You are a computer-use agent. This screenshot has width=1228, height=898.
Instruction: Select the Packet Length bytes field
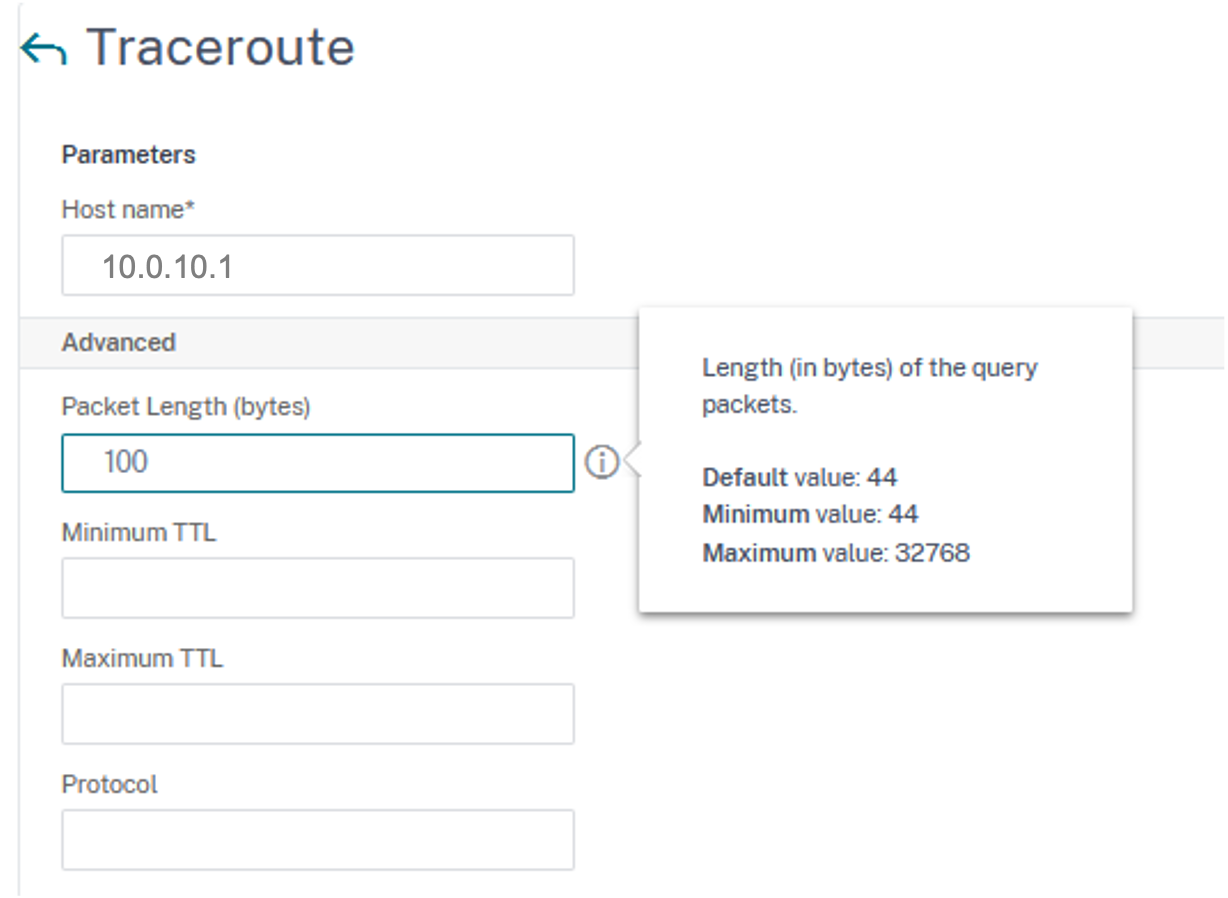[x=318, y=462]
